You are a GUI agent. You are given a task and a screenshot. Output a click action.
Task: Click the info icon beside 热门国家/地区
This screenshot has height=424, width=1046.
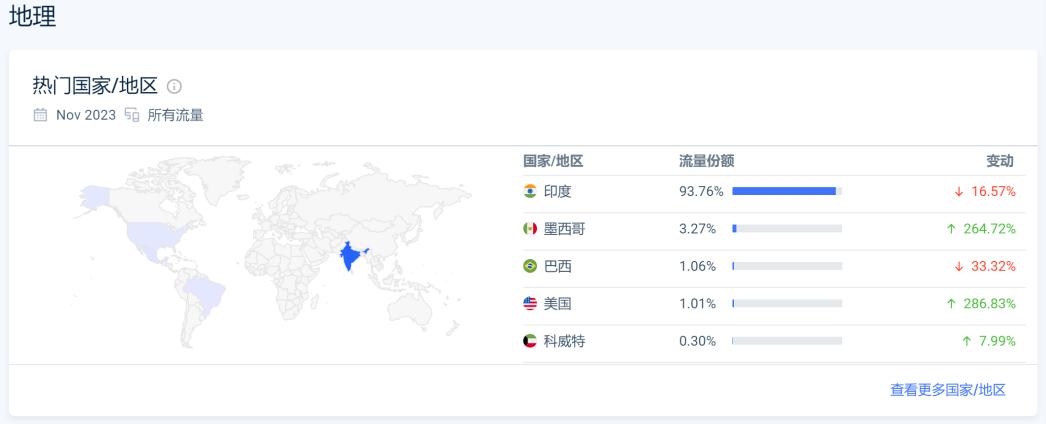tap(174, 86)
